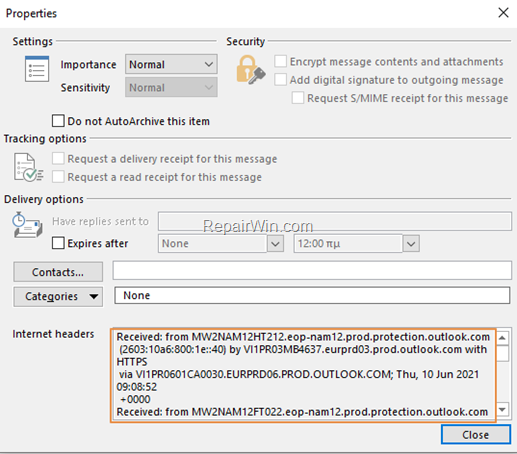Close the Properties dialog with the X
This screenshot has width=517, height=454.
tap(503, 13)
